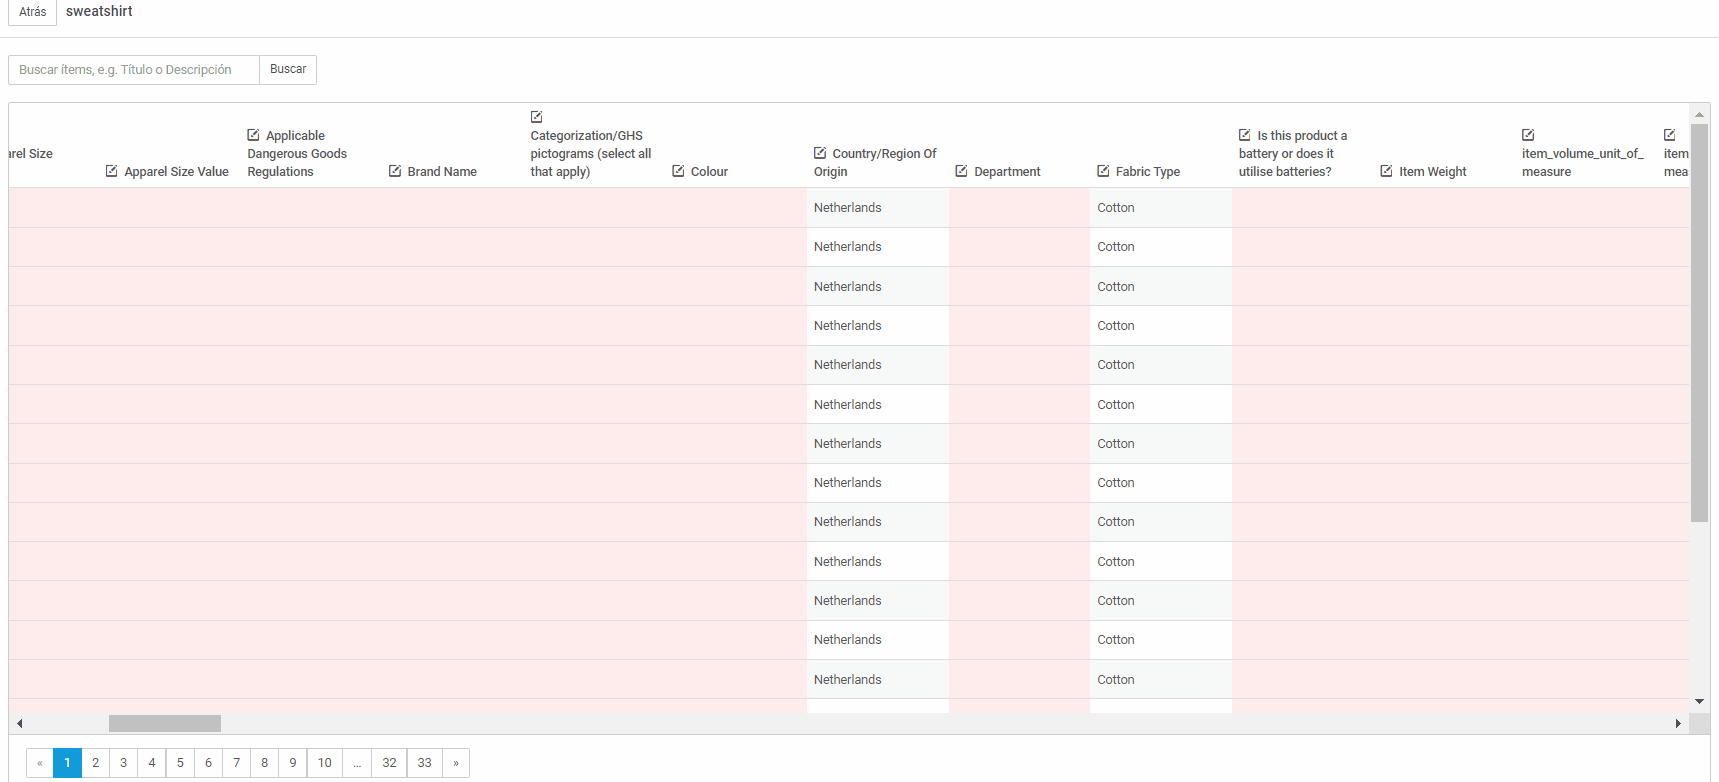
Task: Click edit icon next to Brand Name
Action: pos(395,171)
